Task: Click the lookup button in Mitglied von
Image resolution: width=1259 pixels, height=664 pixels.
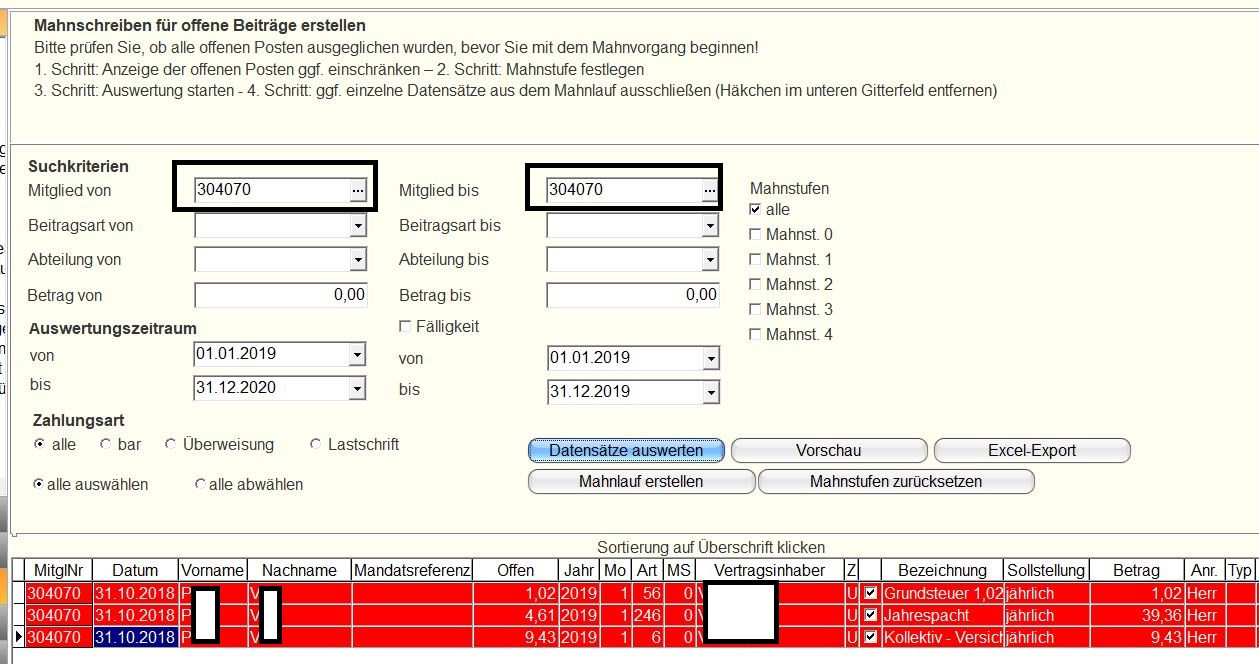Action: [x=358, y=190]
